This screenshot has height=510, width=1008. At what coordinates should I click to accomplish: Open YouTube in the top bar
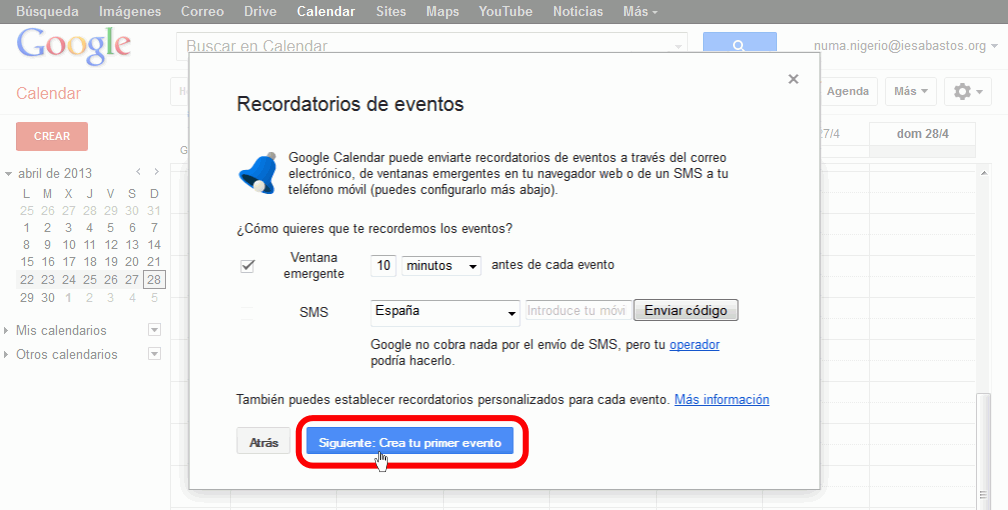pos(506,11)
